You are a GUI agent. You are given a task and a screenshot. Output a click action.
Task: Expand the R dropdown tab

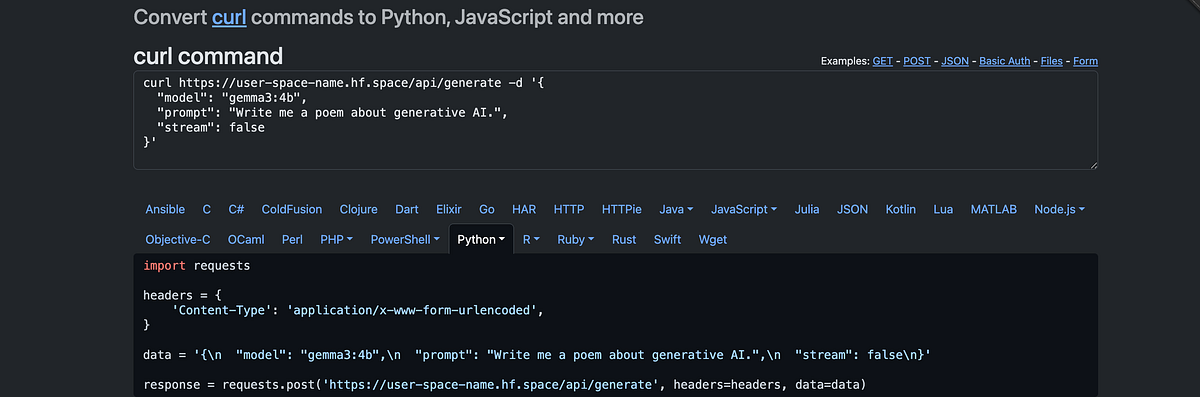click(531, 239)
